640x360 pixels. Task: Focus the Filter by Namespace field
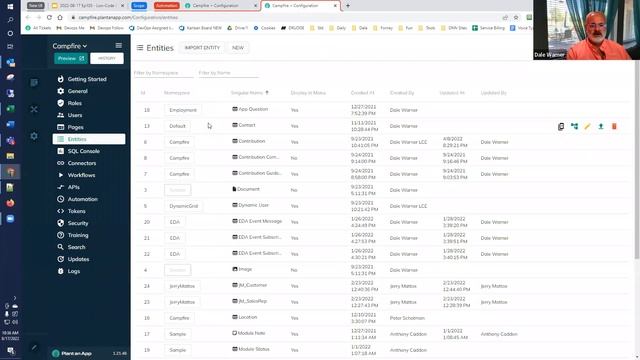point(163,73)
